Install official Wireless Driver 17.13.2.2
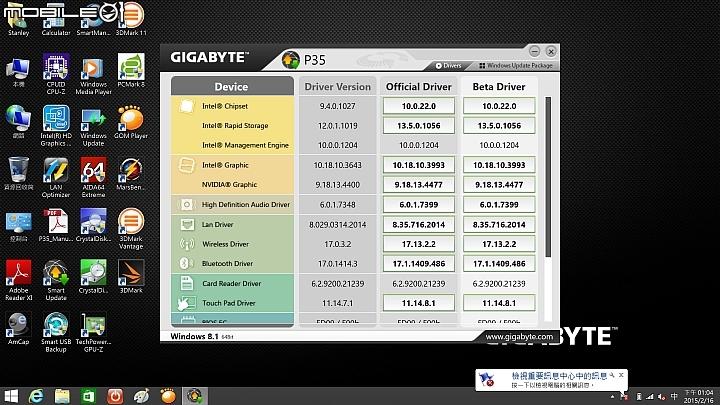The width and height of the screenshot is (720, 405). (x=419, y=244)
